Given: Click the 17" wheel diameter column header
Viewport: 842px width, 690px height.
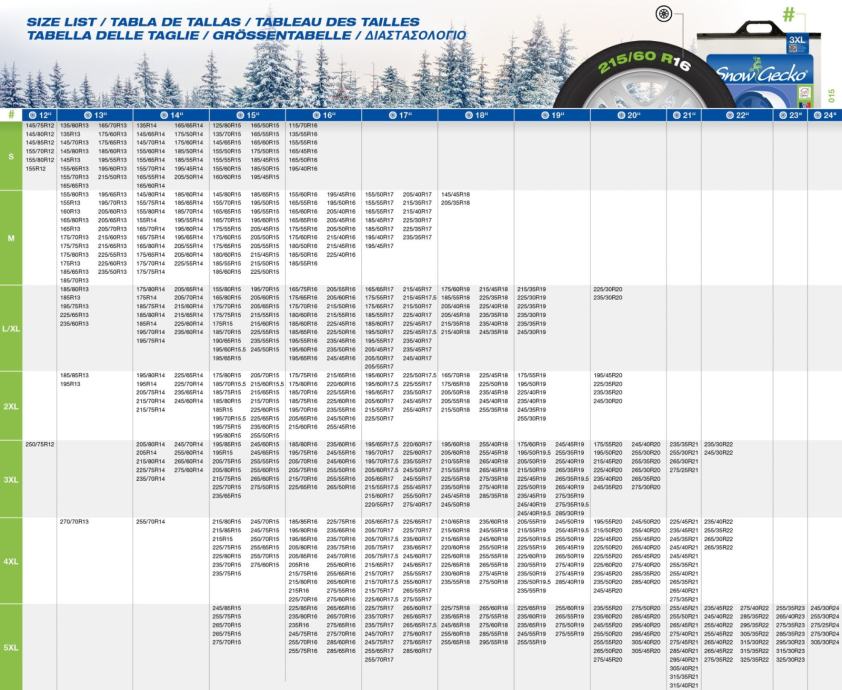Looking at the screenshot, I should (x=400, y=115).
